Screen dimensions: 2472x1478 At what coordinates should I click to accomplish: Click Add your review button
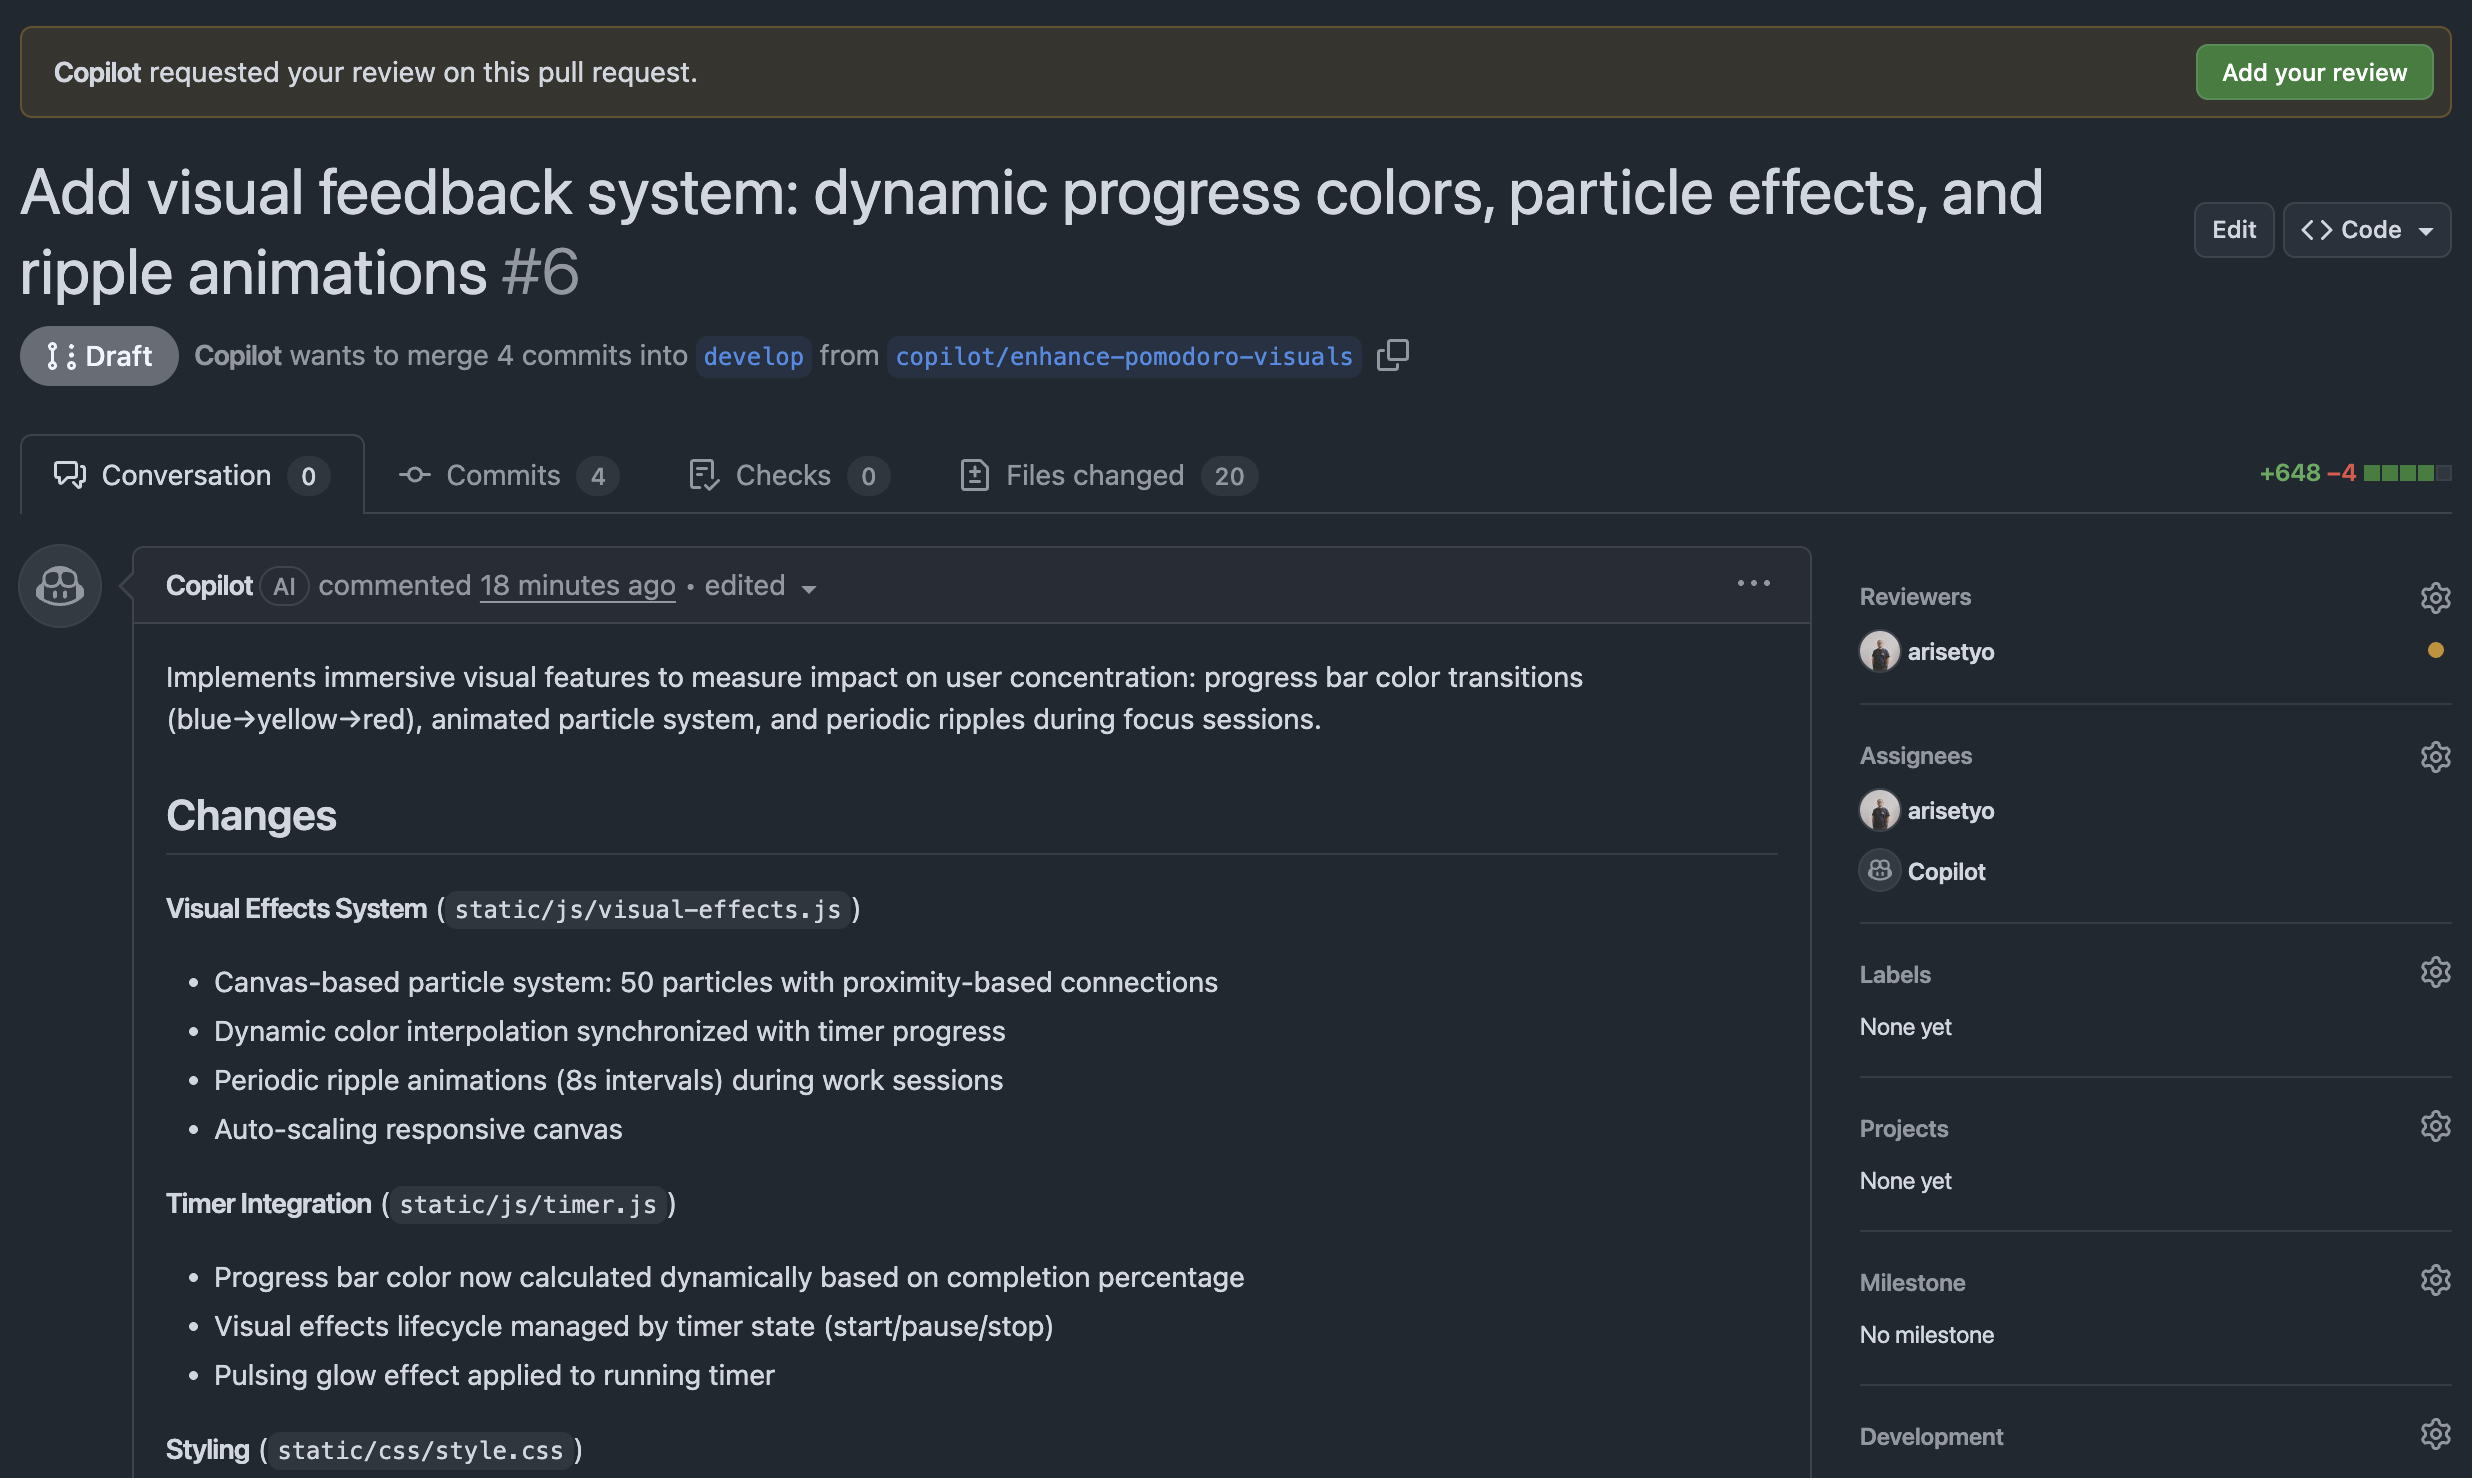click(2313, 72)
